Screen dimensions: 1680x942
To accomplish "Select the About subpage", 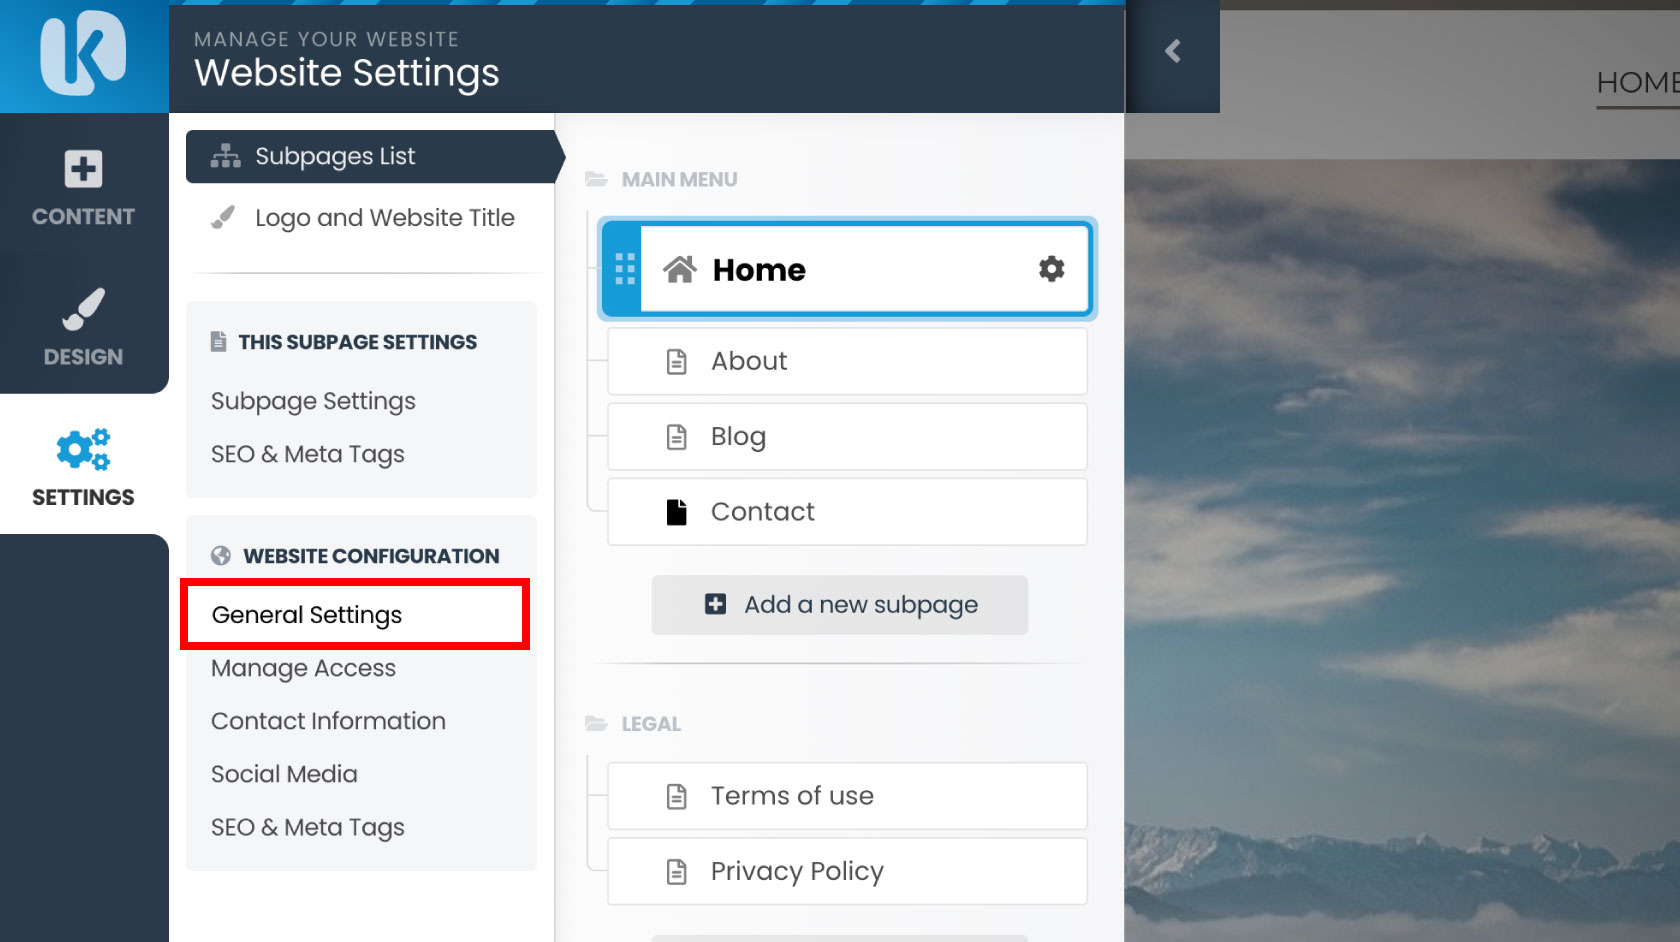I will 847,361.
